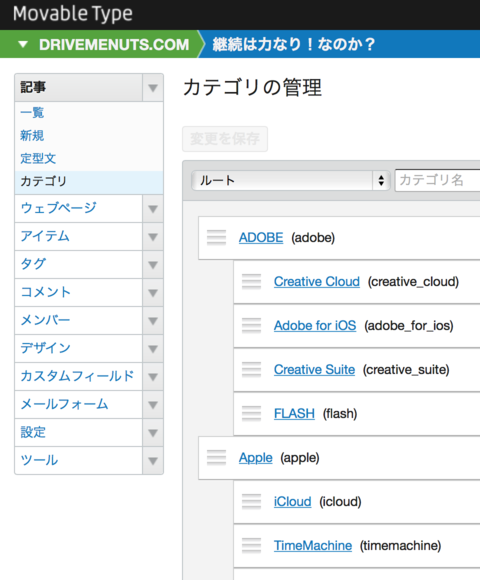Image resolution: width=480 pixels, height=580 pixels.
Task: Expand the アイテム menu arrow
Action: pos(153,237)
